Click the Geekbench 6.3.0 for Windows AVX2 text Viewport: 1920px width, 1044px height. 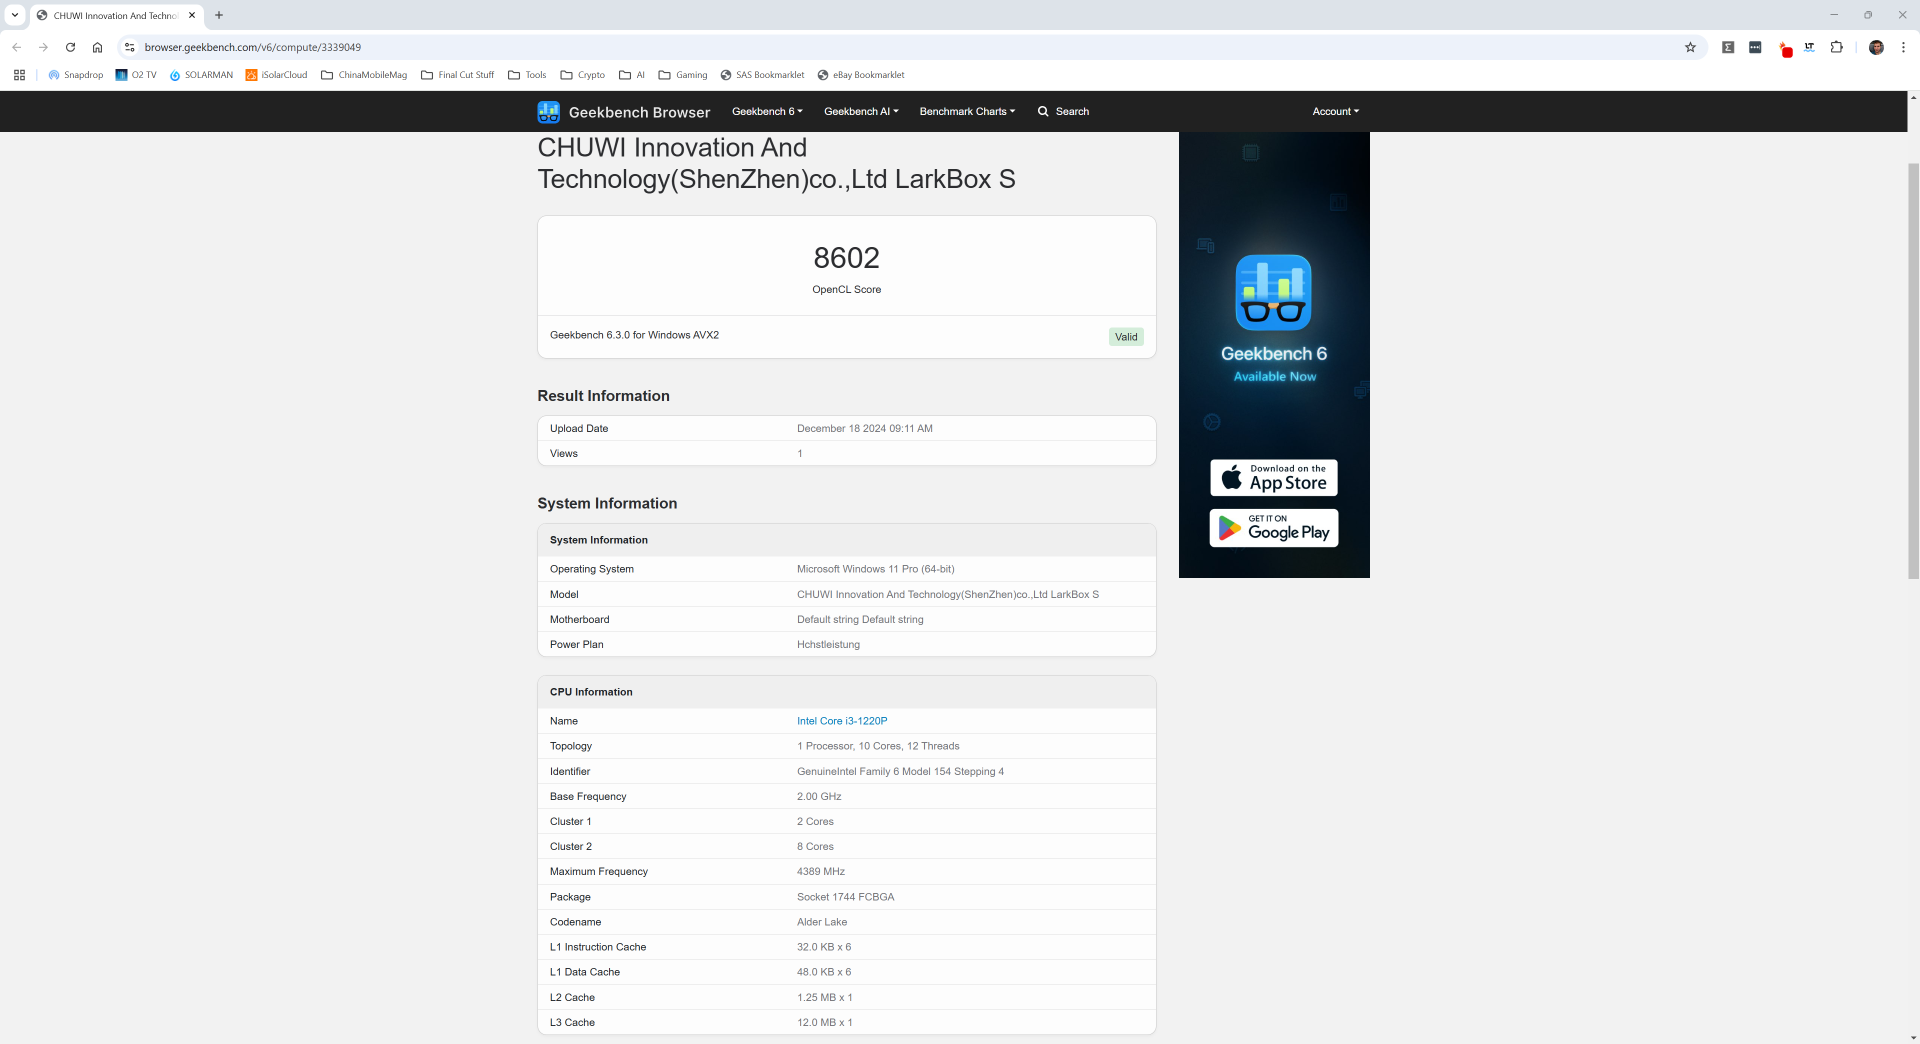click(x=634, y=336)
